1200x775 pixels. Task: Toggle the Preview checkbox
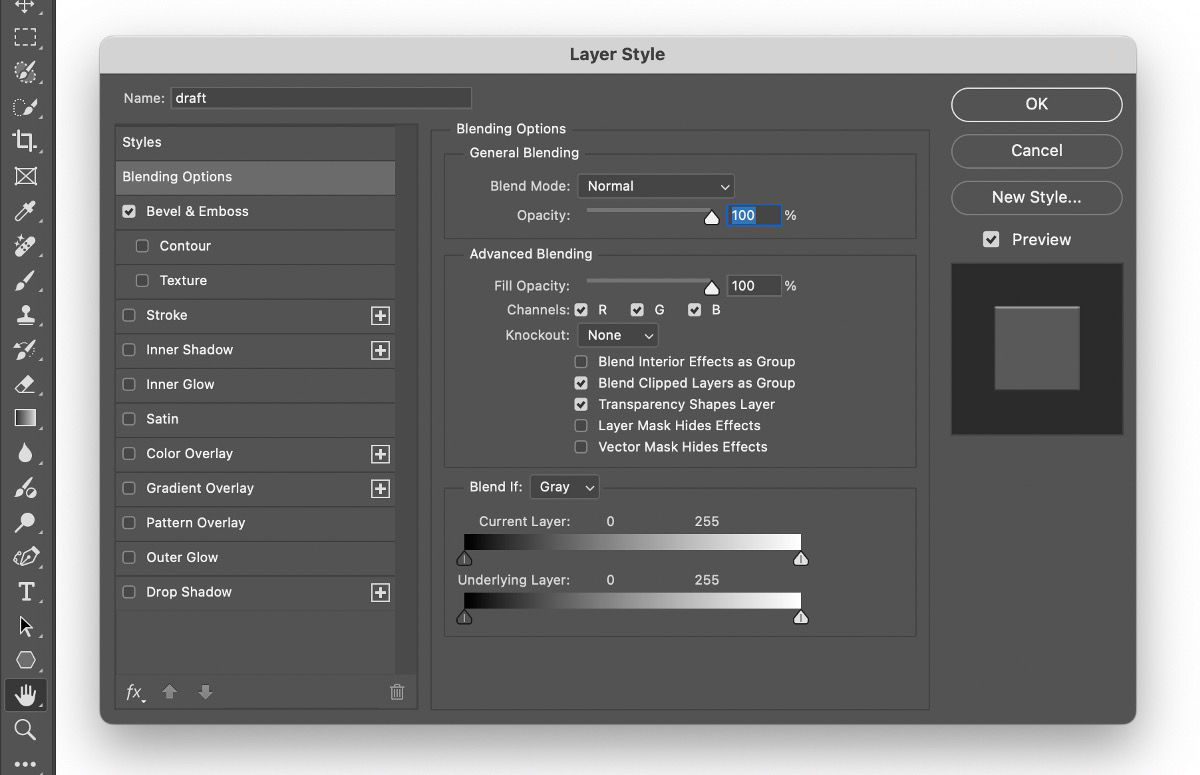[x=991, y=239]
